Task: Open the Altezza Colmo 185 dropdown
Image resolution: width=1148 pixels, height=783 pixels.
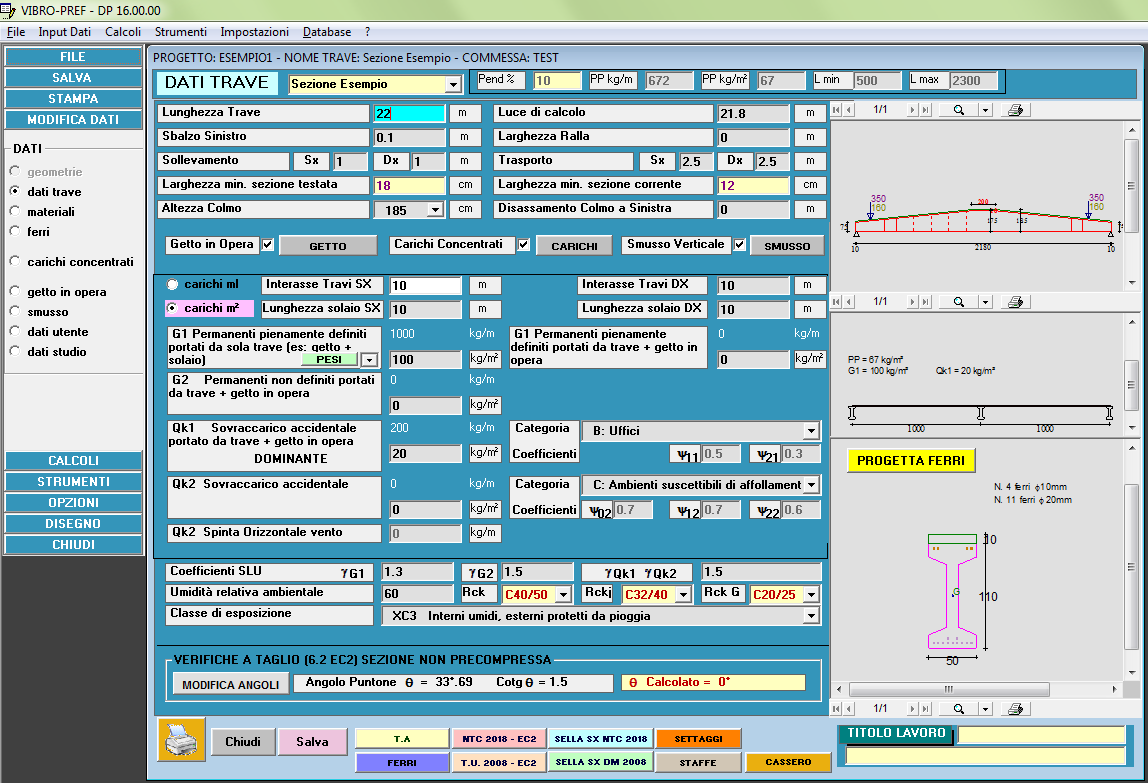Action: point(435,210)
